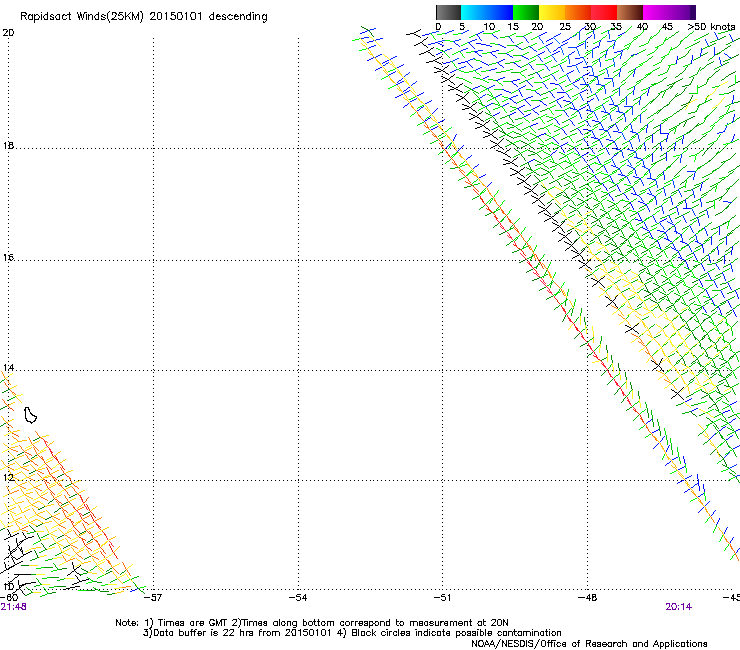This screenshot has height=650, width=740.
Task: Click the red 30-35 knots color swatch
Action: pos(604,12)
